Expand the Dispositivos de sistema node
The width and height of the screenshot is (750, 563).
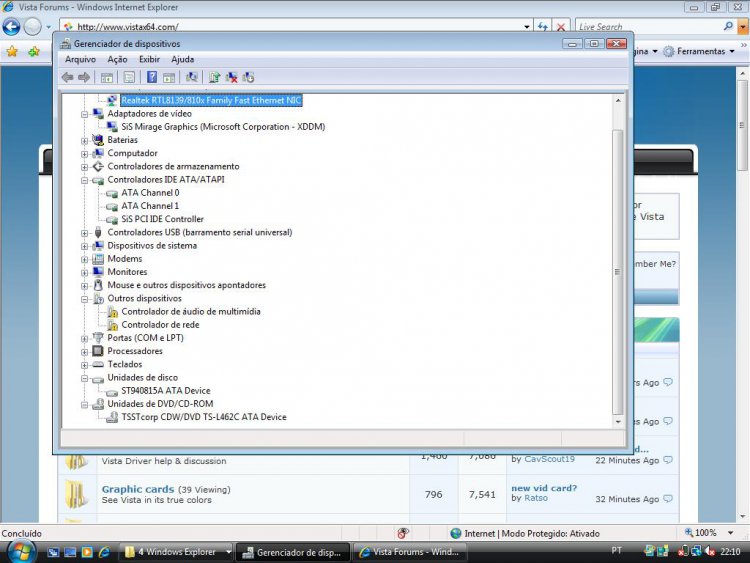point(85,246)
